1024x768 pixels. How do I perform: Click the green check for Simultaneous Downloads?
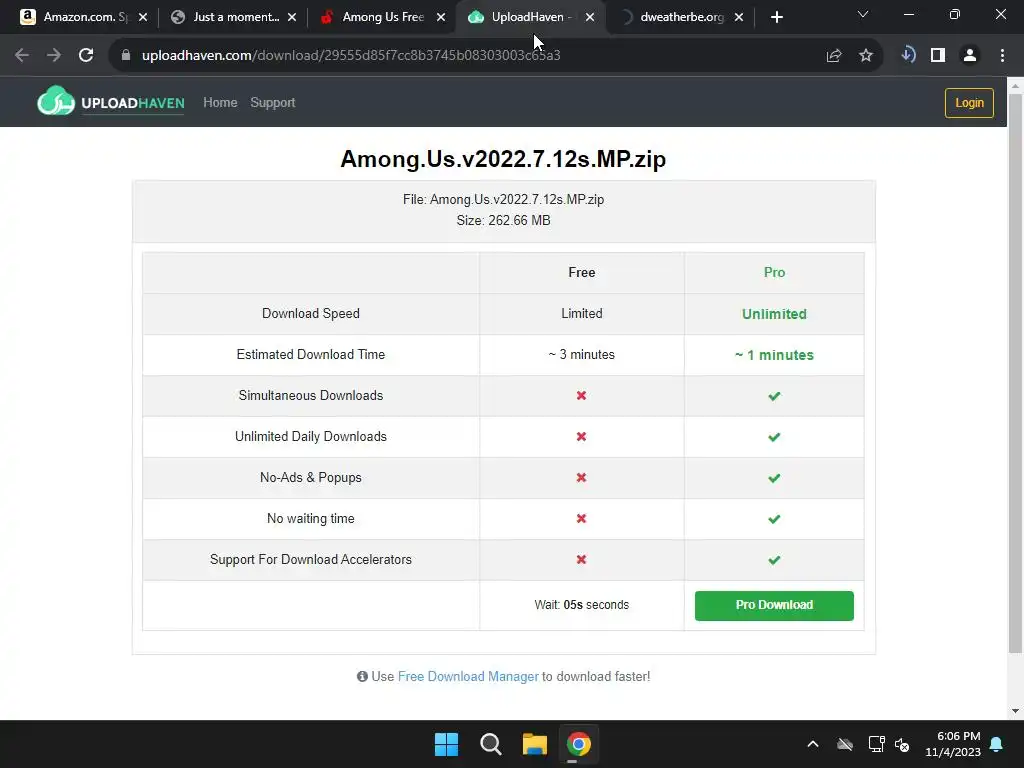[x=774, y=396]
